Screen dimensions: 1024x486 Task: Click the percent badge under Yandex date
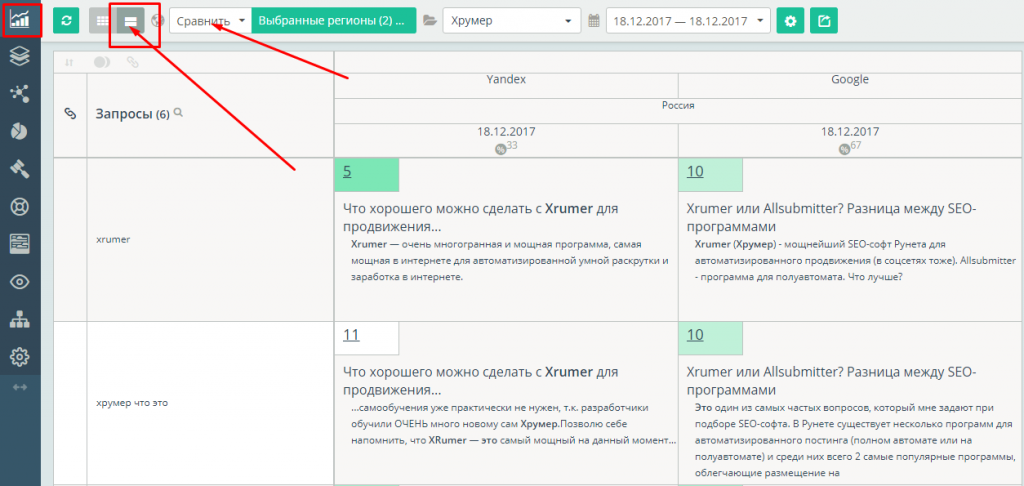(500, 150)
